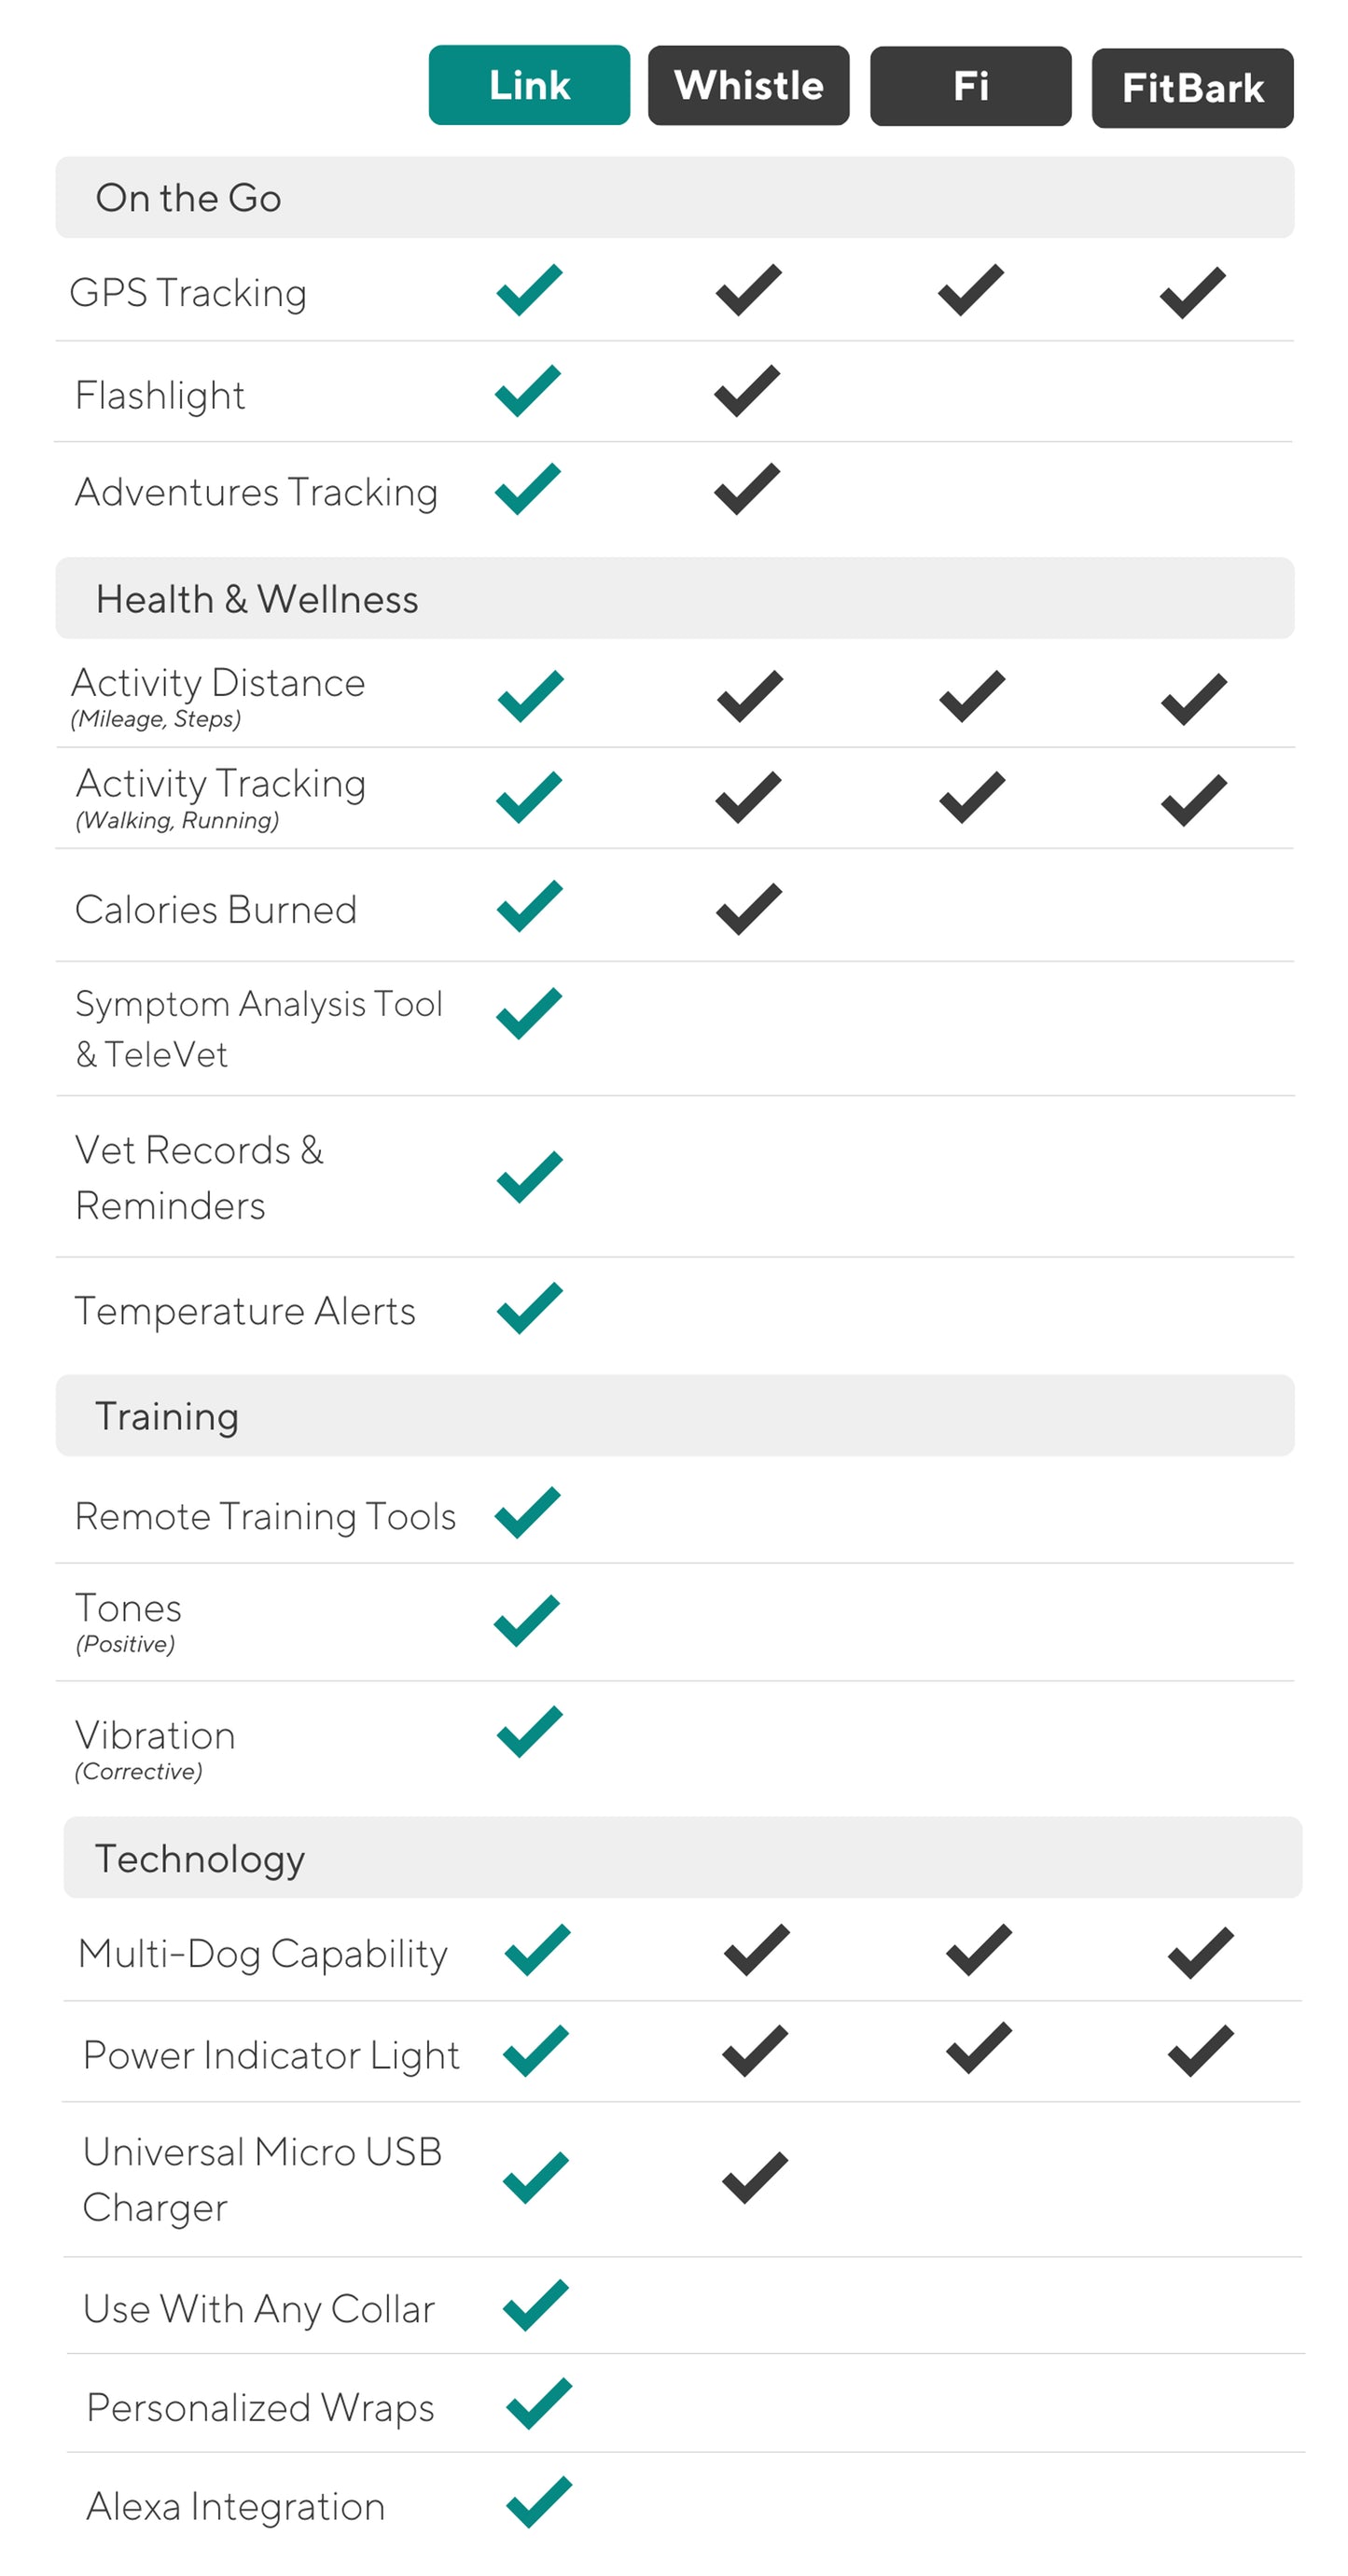This screenshot has width=1348, height=2576.
Task: Click Whistle's Calories Burned checkmark
Action: 749,908
